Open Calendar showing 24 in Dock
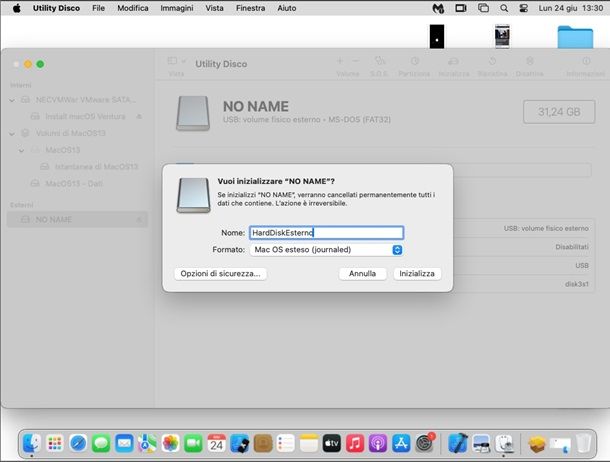Screen dimensions: 610x462 click(x=217, y=443)
